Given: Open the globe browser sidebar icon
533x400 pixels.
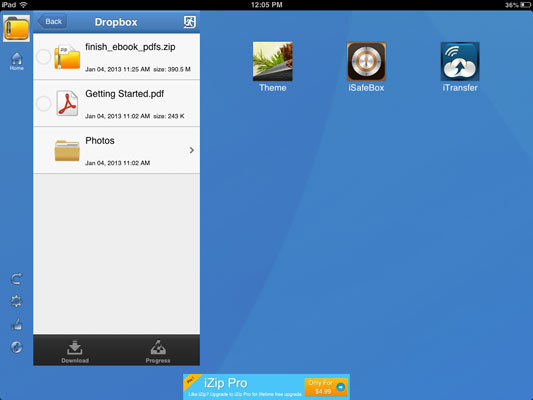Looking at the screenshot, I should 16,347.
